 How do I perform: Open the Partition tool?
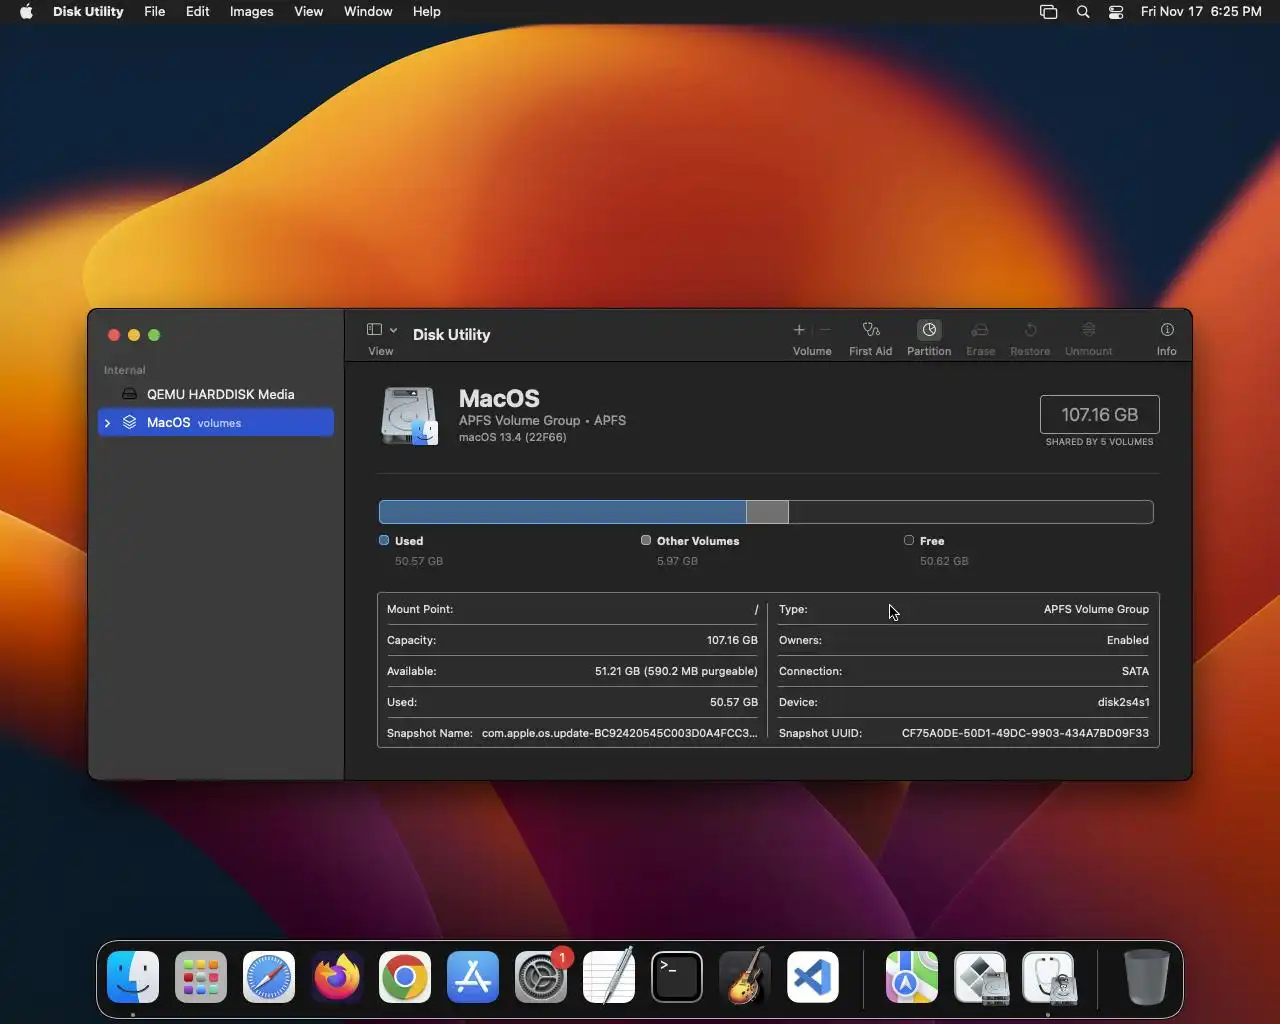[x=929, y=329]
